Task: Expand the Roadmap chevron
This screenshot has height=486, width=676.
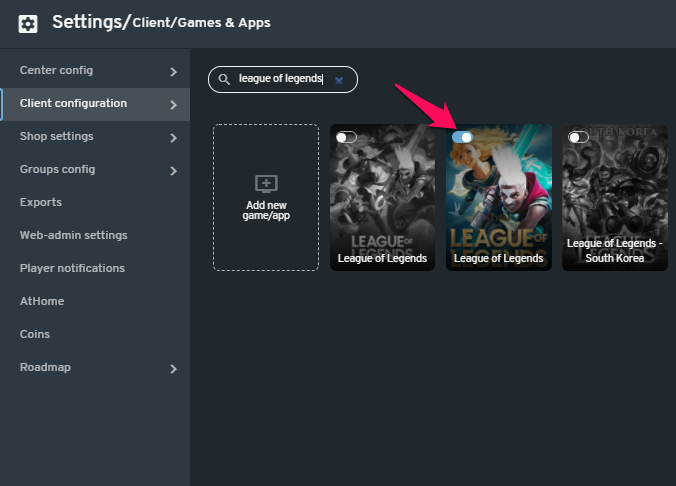Action: coord(173,369)
